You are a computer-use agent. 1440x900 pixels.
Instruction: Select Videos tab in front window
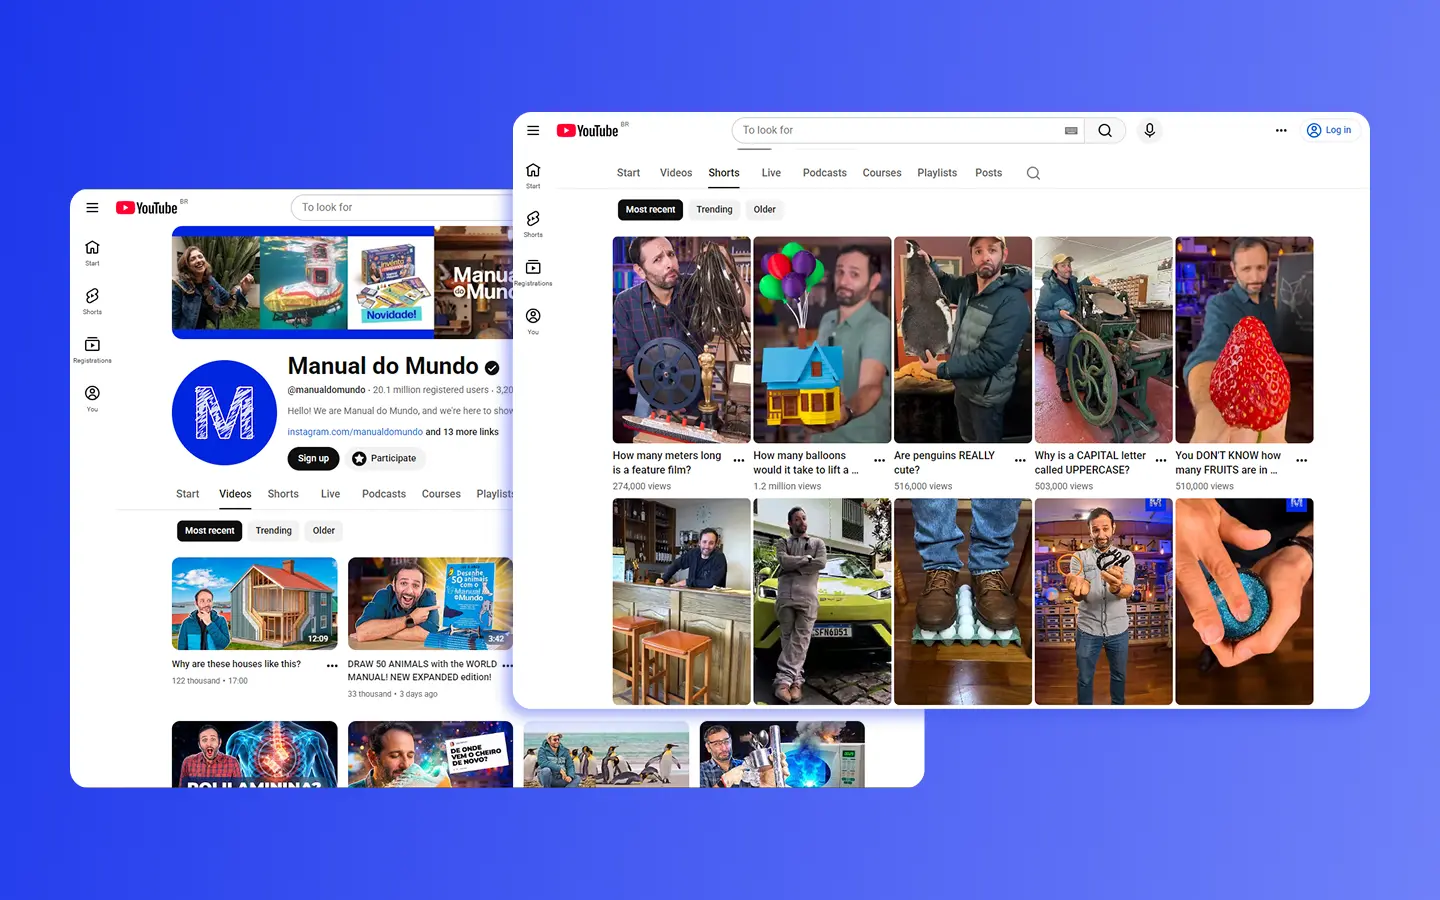pyautogui.click(x=676, y=173)
